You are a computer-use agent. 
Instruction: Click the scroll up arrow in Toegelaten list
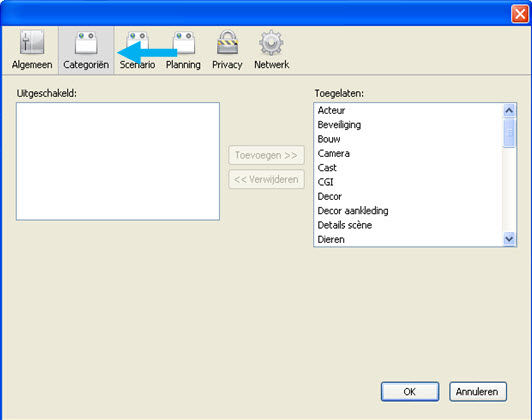point(509,111)
